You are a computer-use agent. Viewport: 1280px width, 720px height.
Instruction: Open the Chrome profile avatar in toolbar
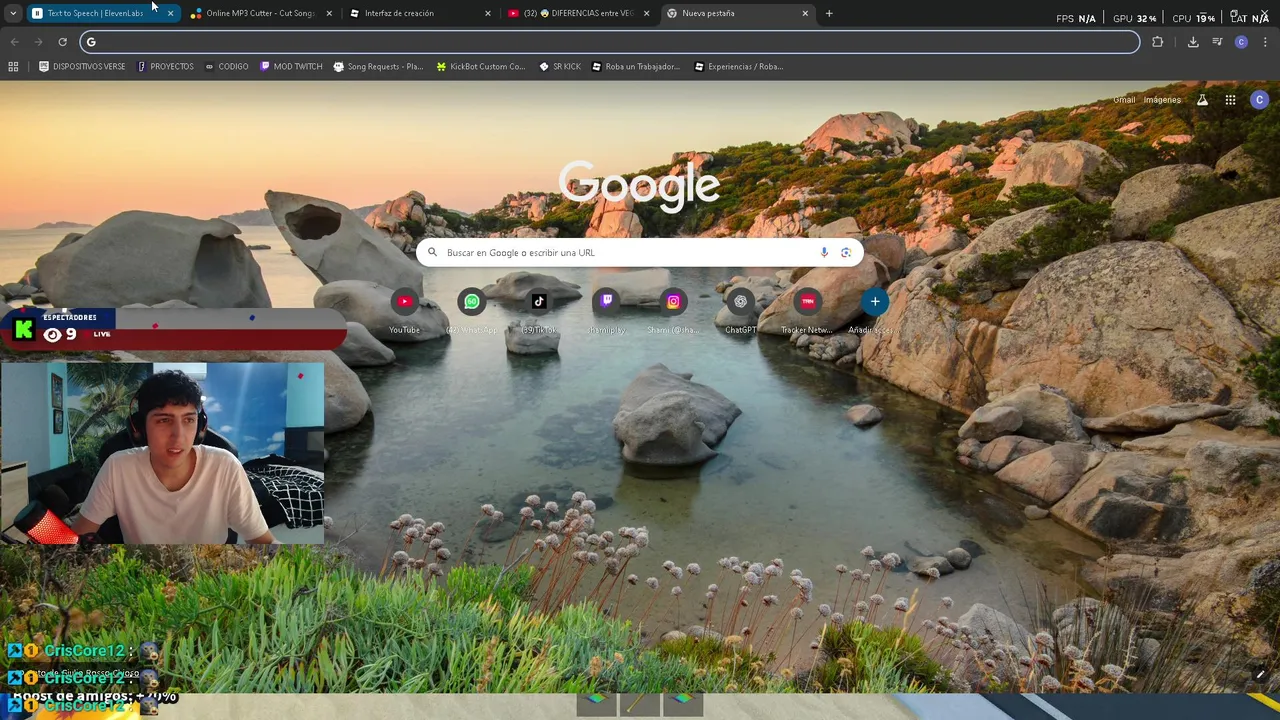[1241, 42]
